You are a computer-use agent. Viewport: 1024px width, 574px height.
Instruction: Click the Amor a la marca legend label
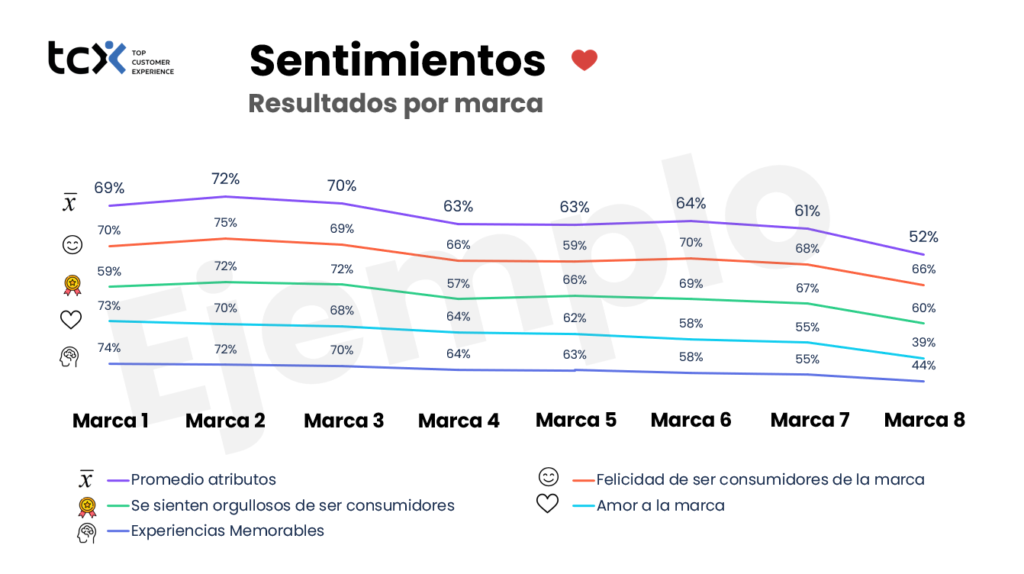click(x=660, y=505)
